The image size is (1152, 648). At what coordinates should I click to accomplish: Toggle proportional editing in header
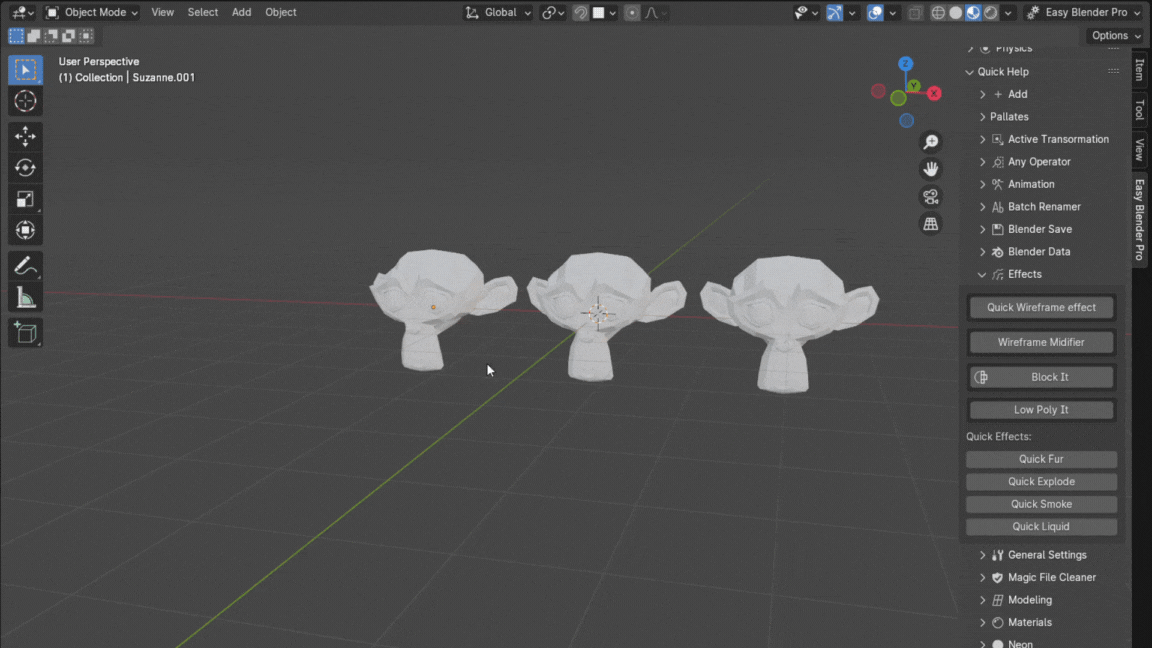click(632, 13)
